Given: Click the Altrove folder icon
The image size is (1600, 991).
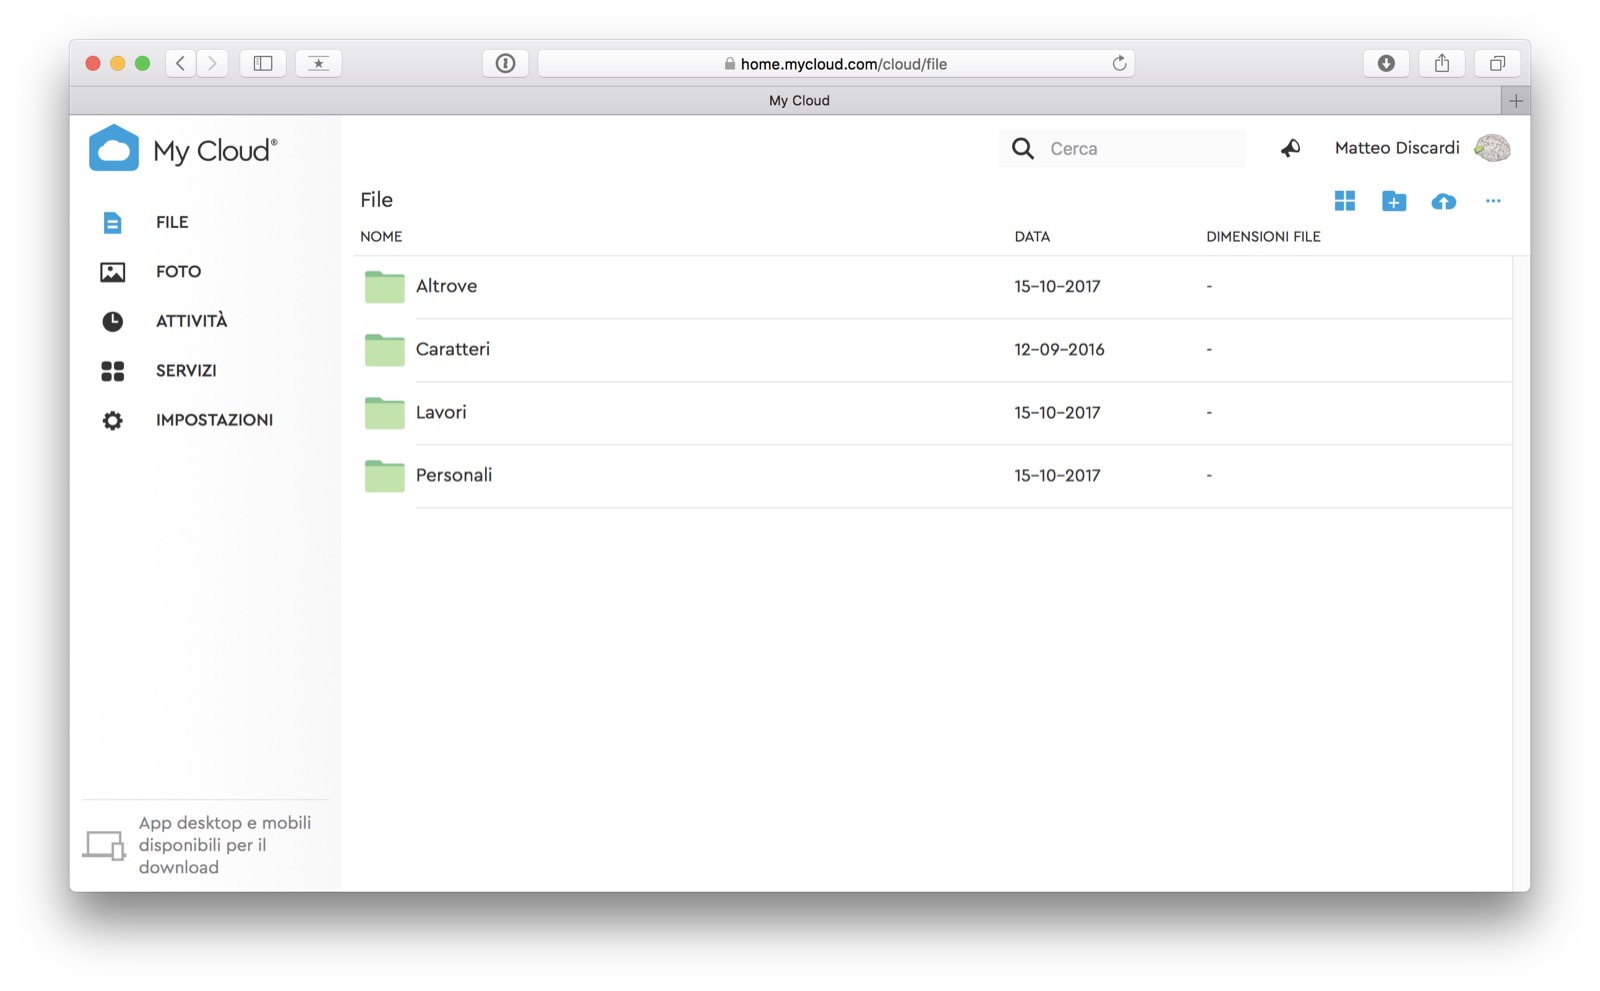Looking at the screenshot, I should point(384,286).
